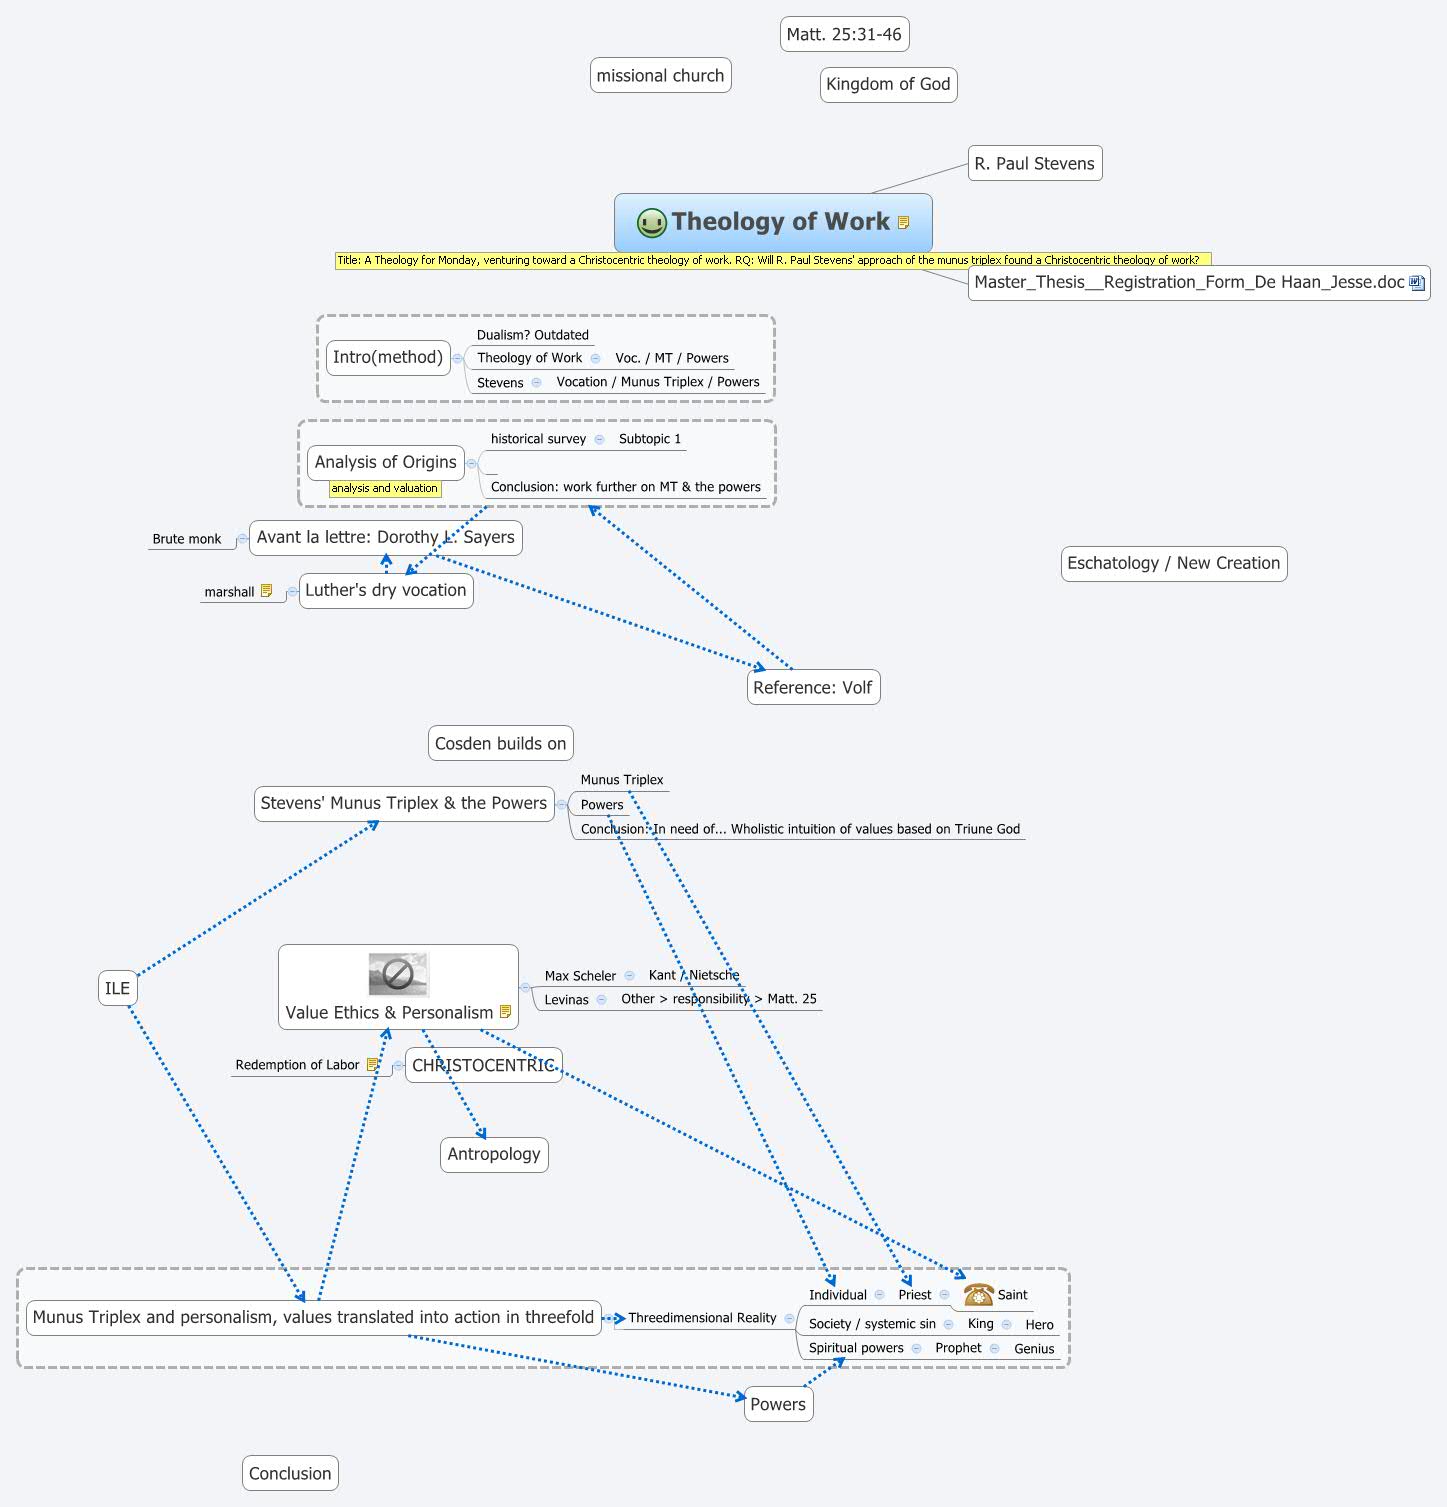Expand the historical survey subtopic

coord(599,439)
